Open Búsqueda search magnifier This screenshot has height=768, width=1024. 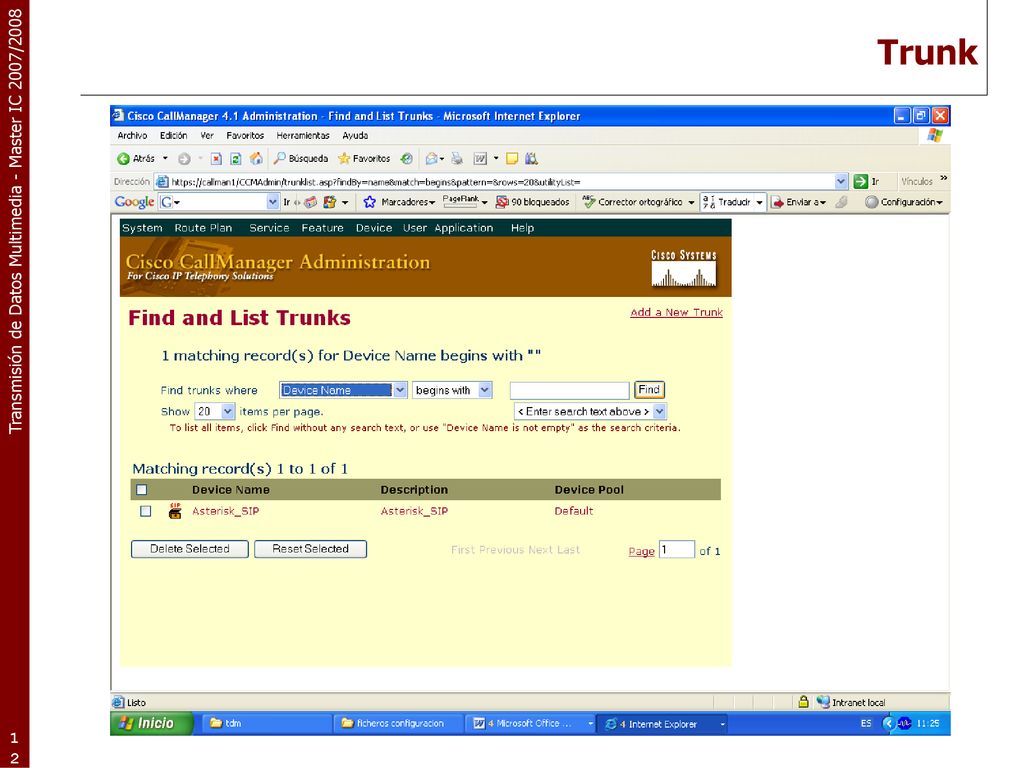[x=280, y=158]
